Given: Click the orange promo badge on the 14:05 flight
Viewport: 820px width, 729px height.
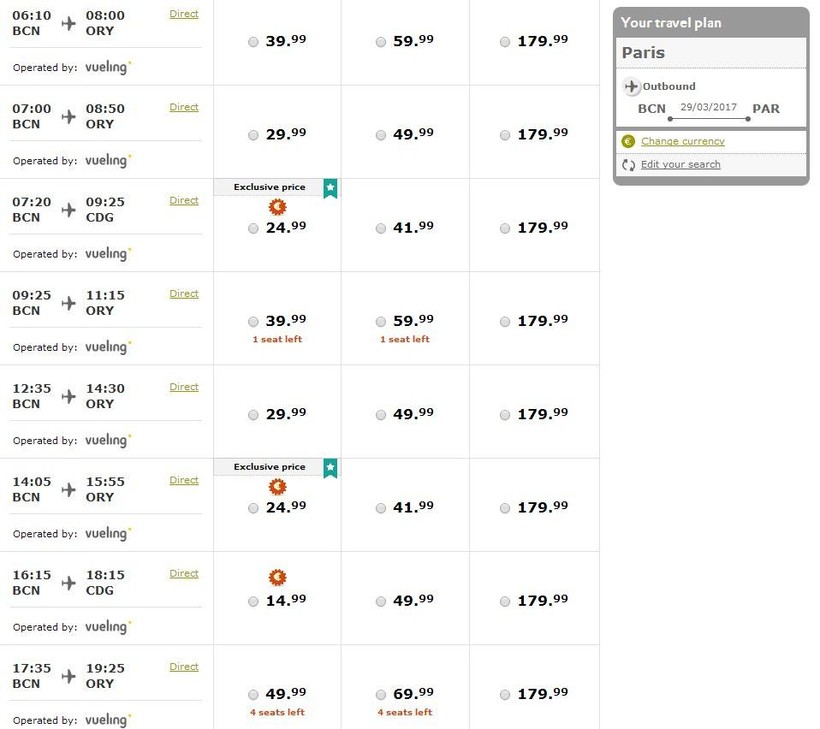Looking at the screenshot, I should point(278,487).
